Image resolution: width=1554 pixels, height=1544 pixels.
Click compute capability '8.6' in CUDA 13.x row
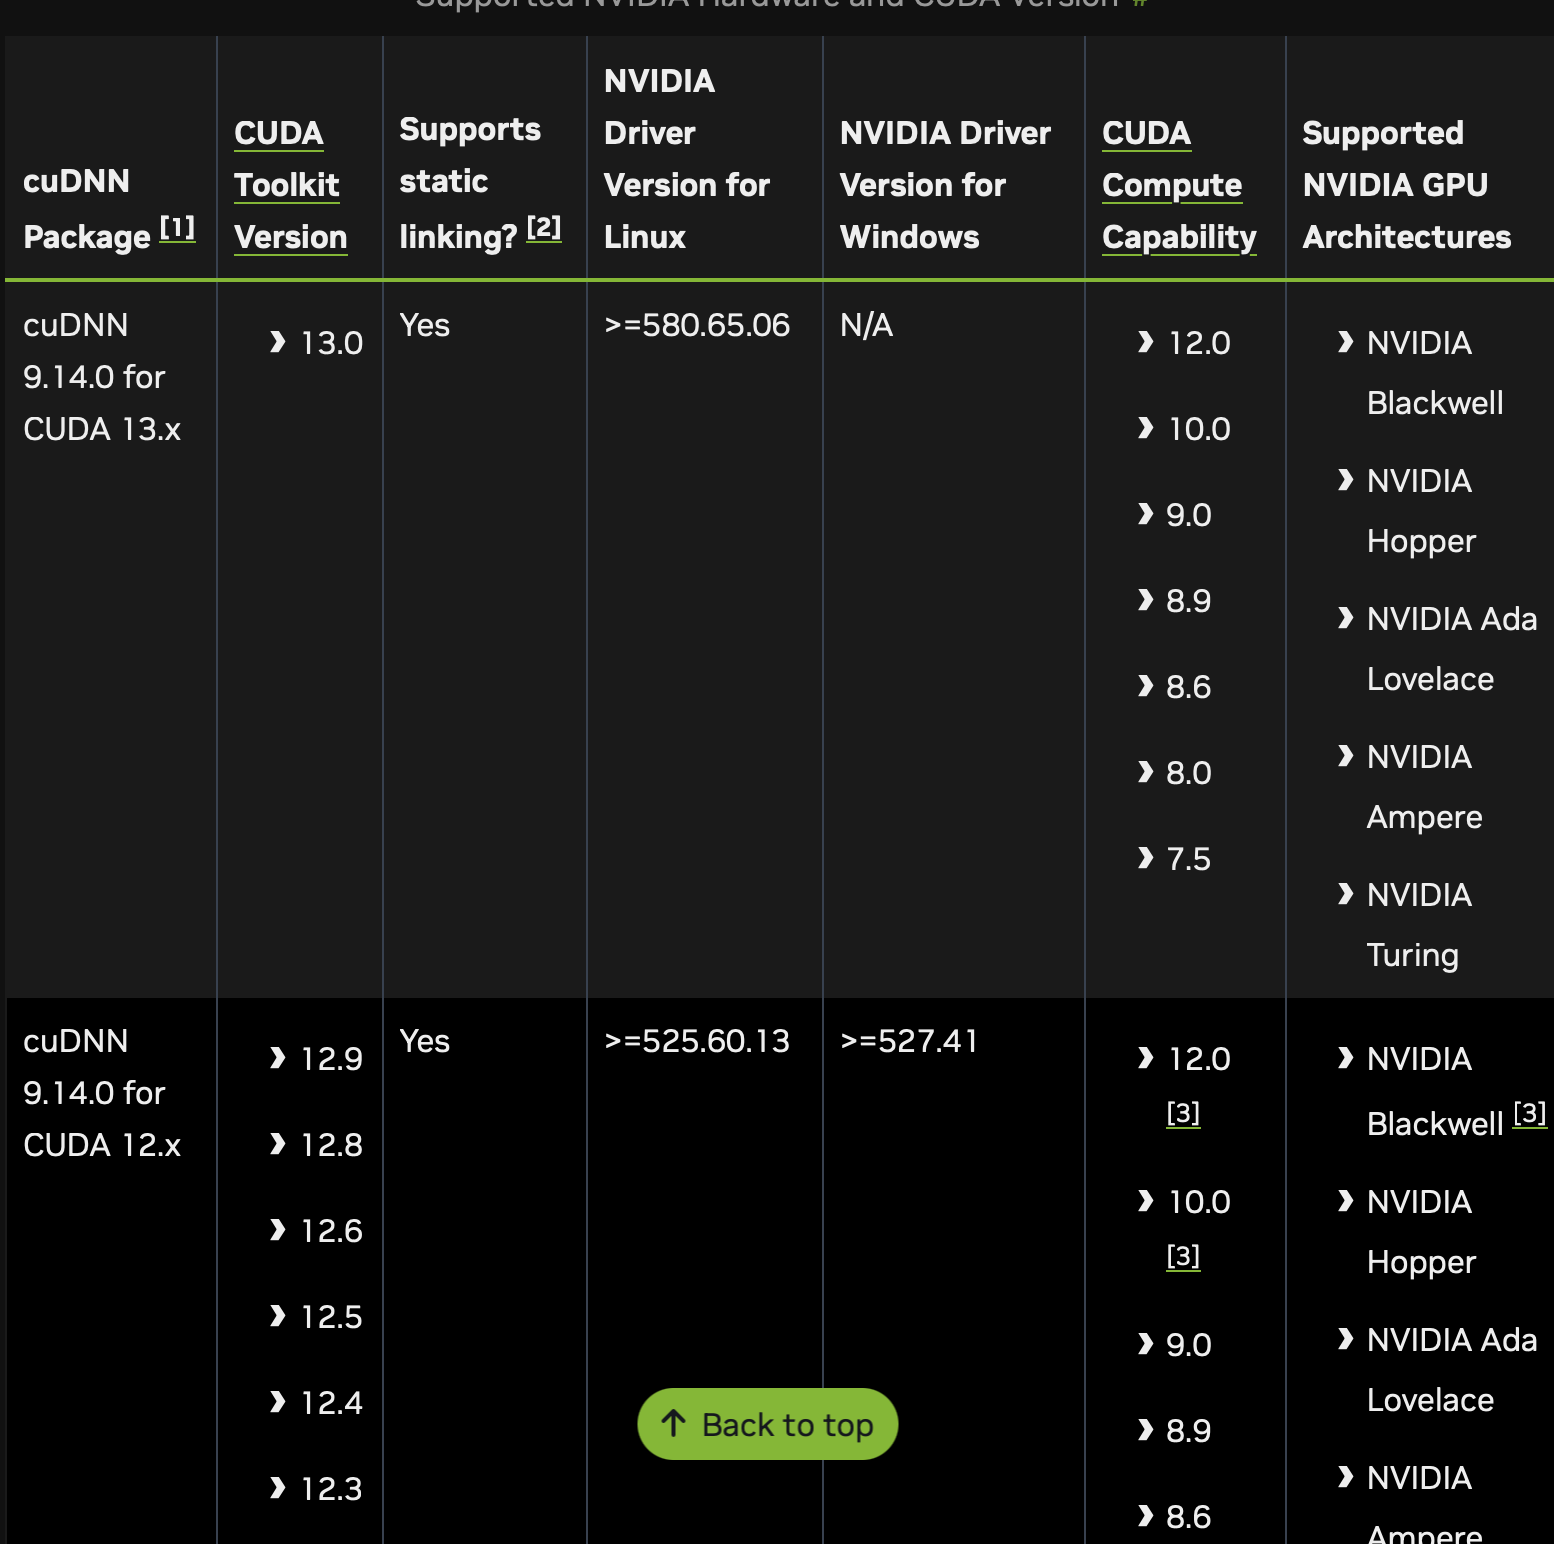[x=1189, y=687]
